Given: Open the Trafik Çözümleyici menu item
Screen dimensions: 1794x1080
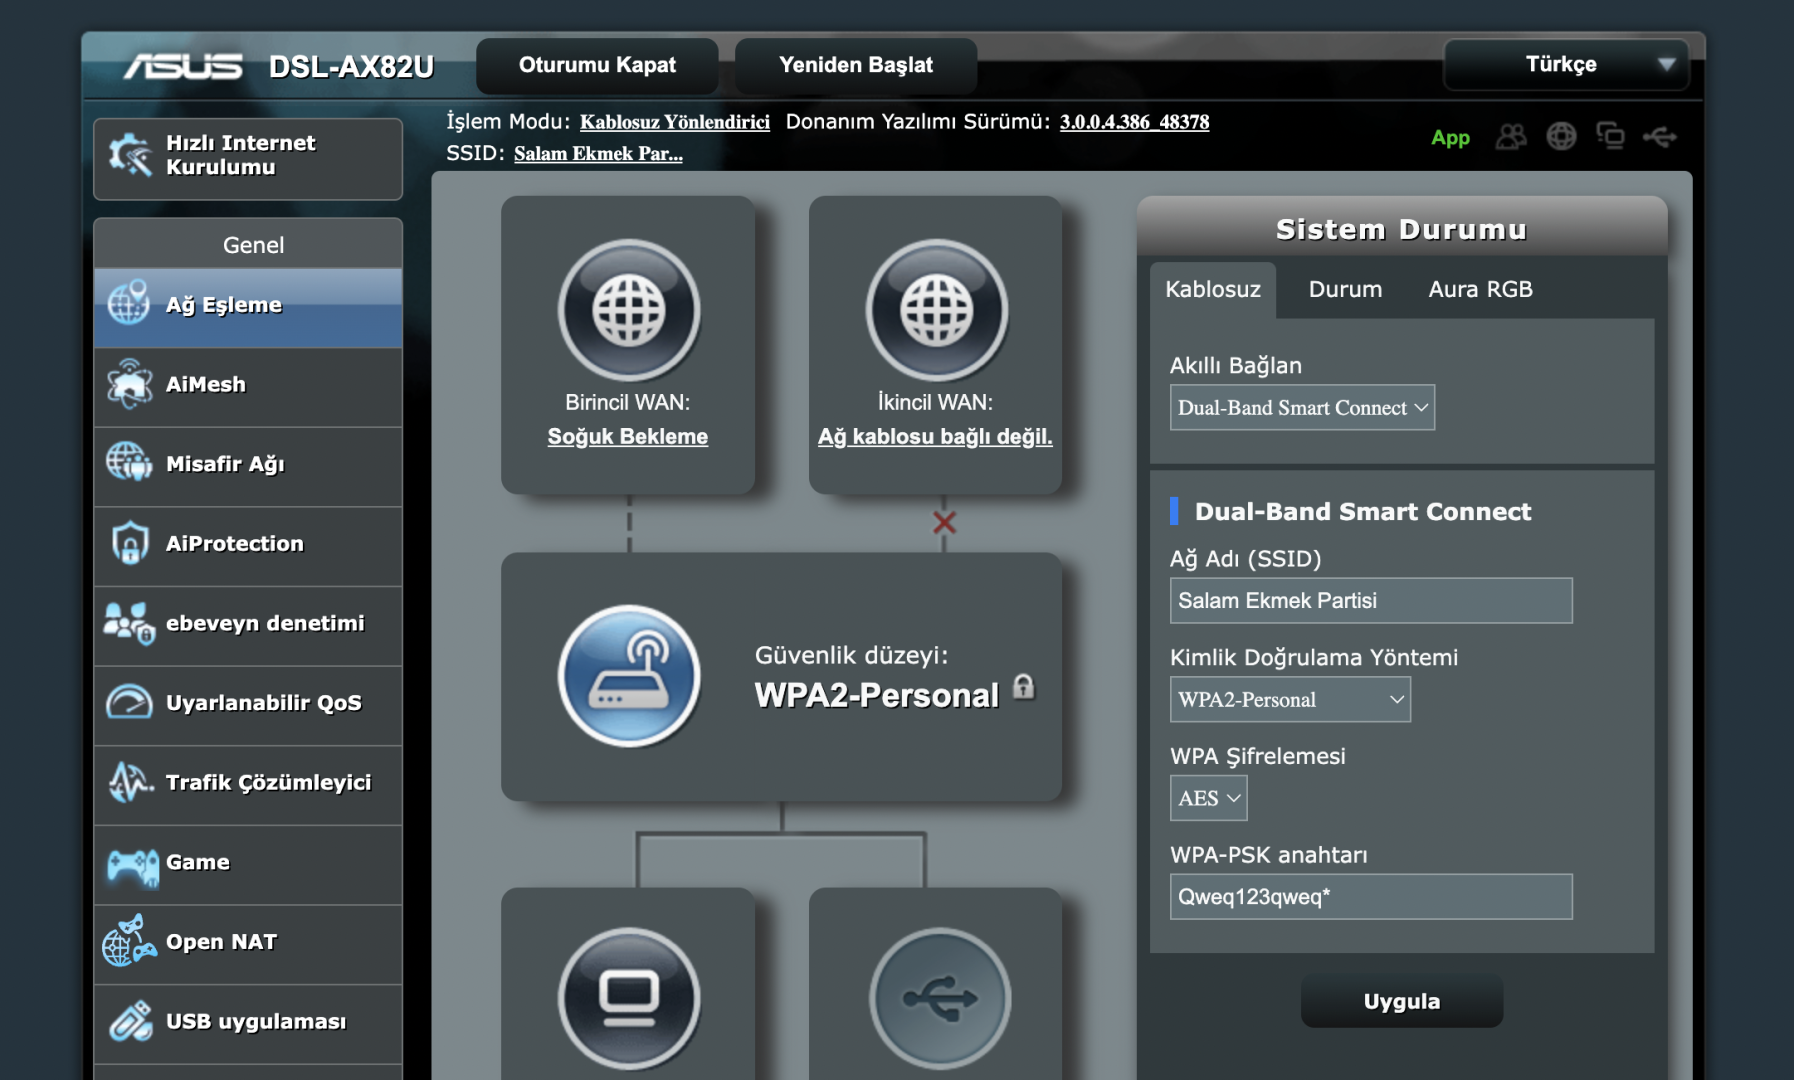Looking at the screenshot, I should (248, 783).
